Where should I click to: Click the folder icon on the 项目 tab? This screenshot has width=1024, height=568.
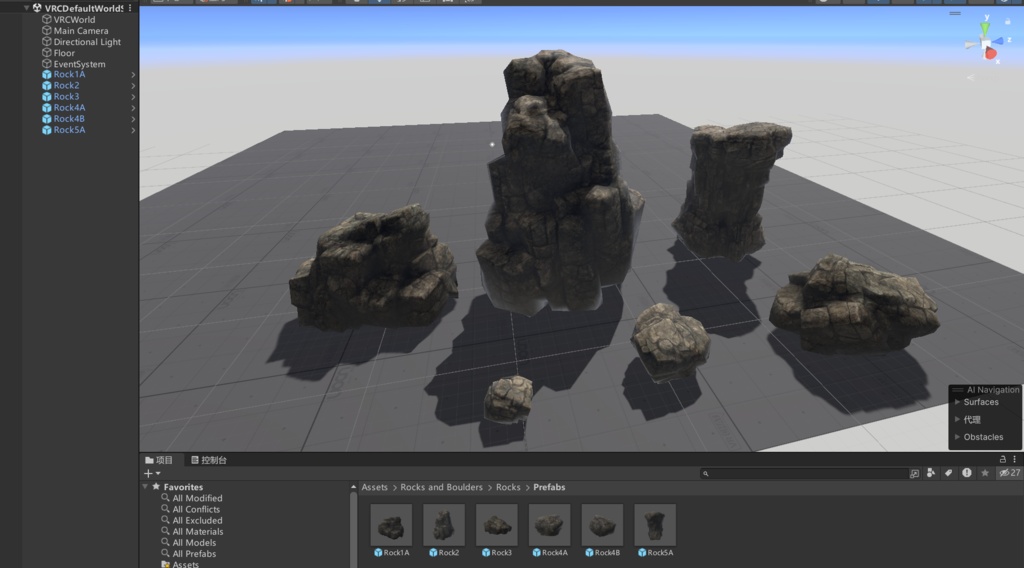(150, 460)
